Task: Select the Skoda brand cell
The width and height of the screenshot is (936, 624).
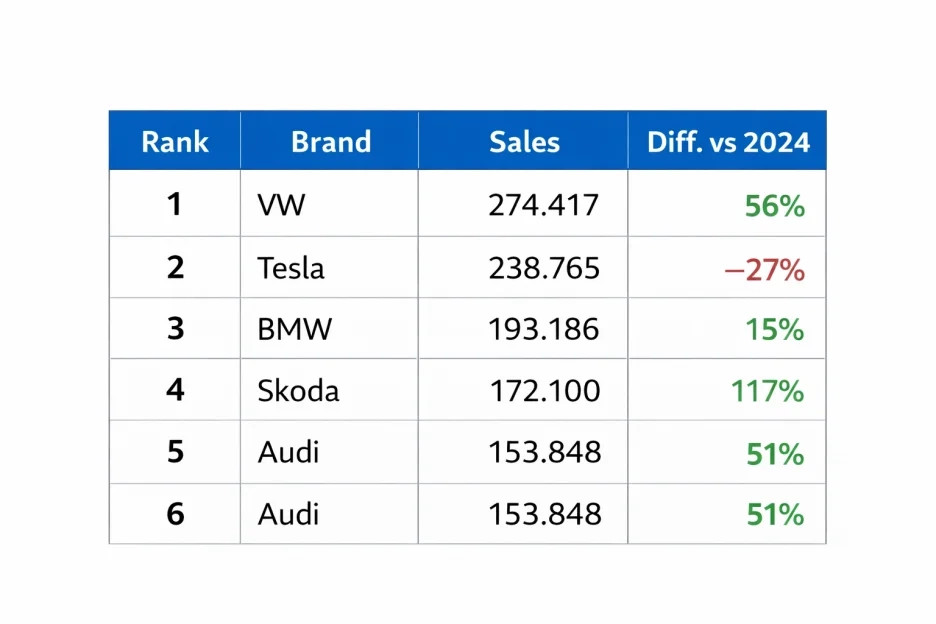Action: [298, 390]
